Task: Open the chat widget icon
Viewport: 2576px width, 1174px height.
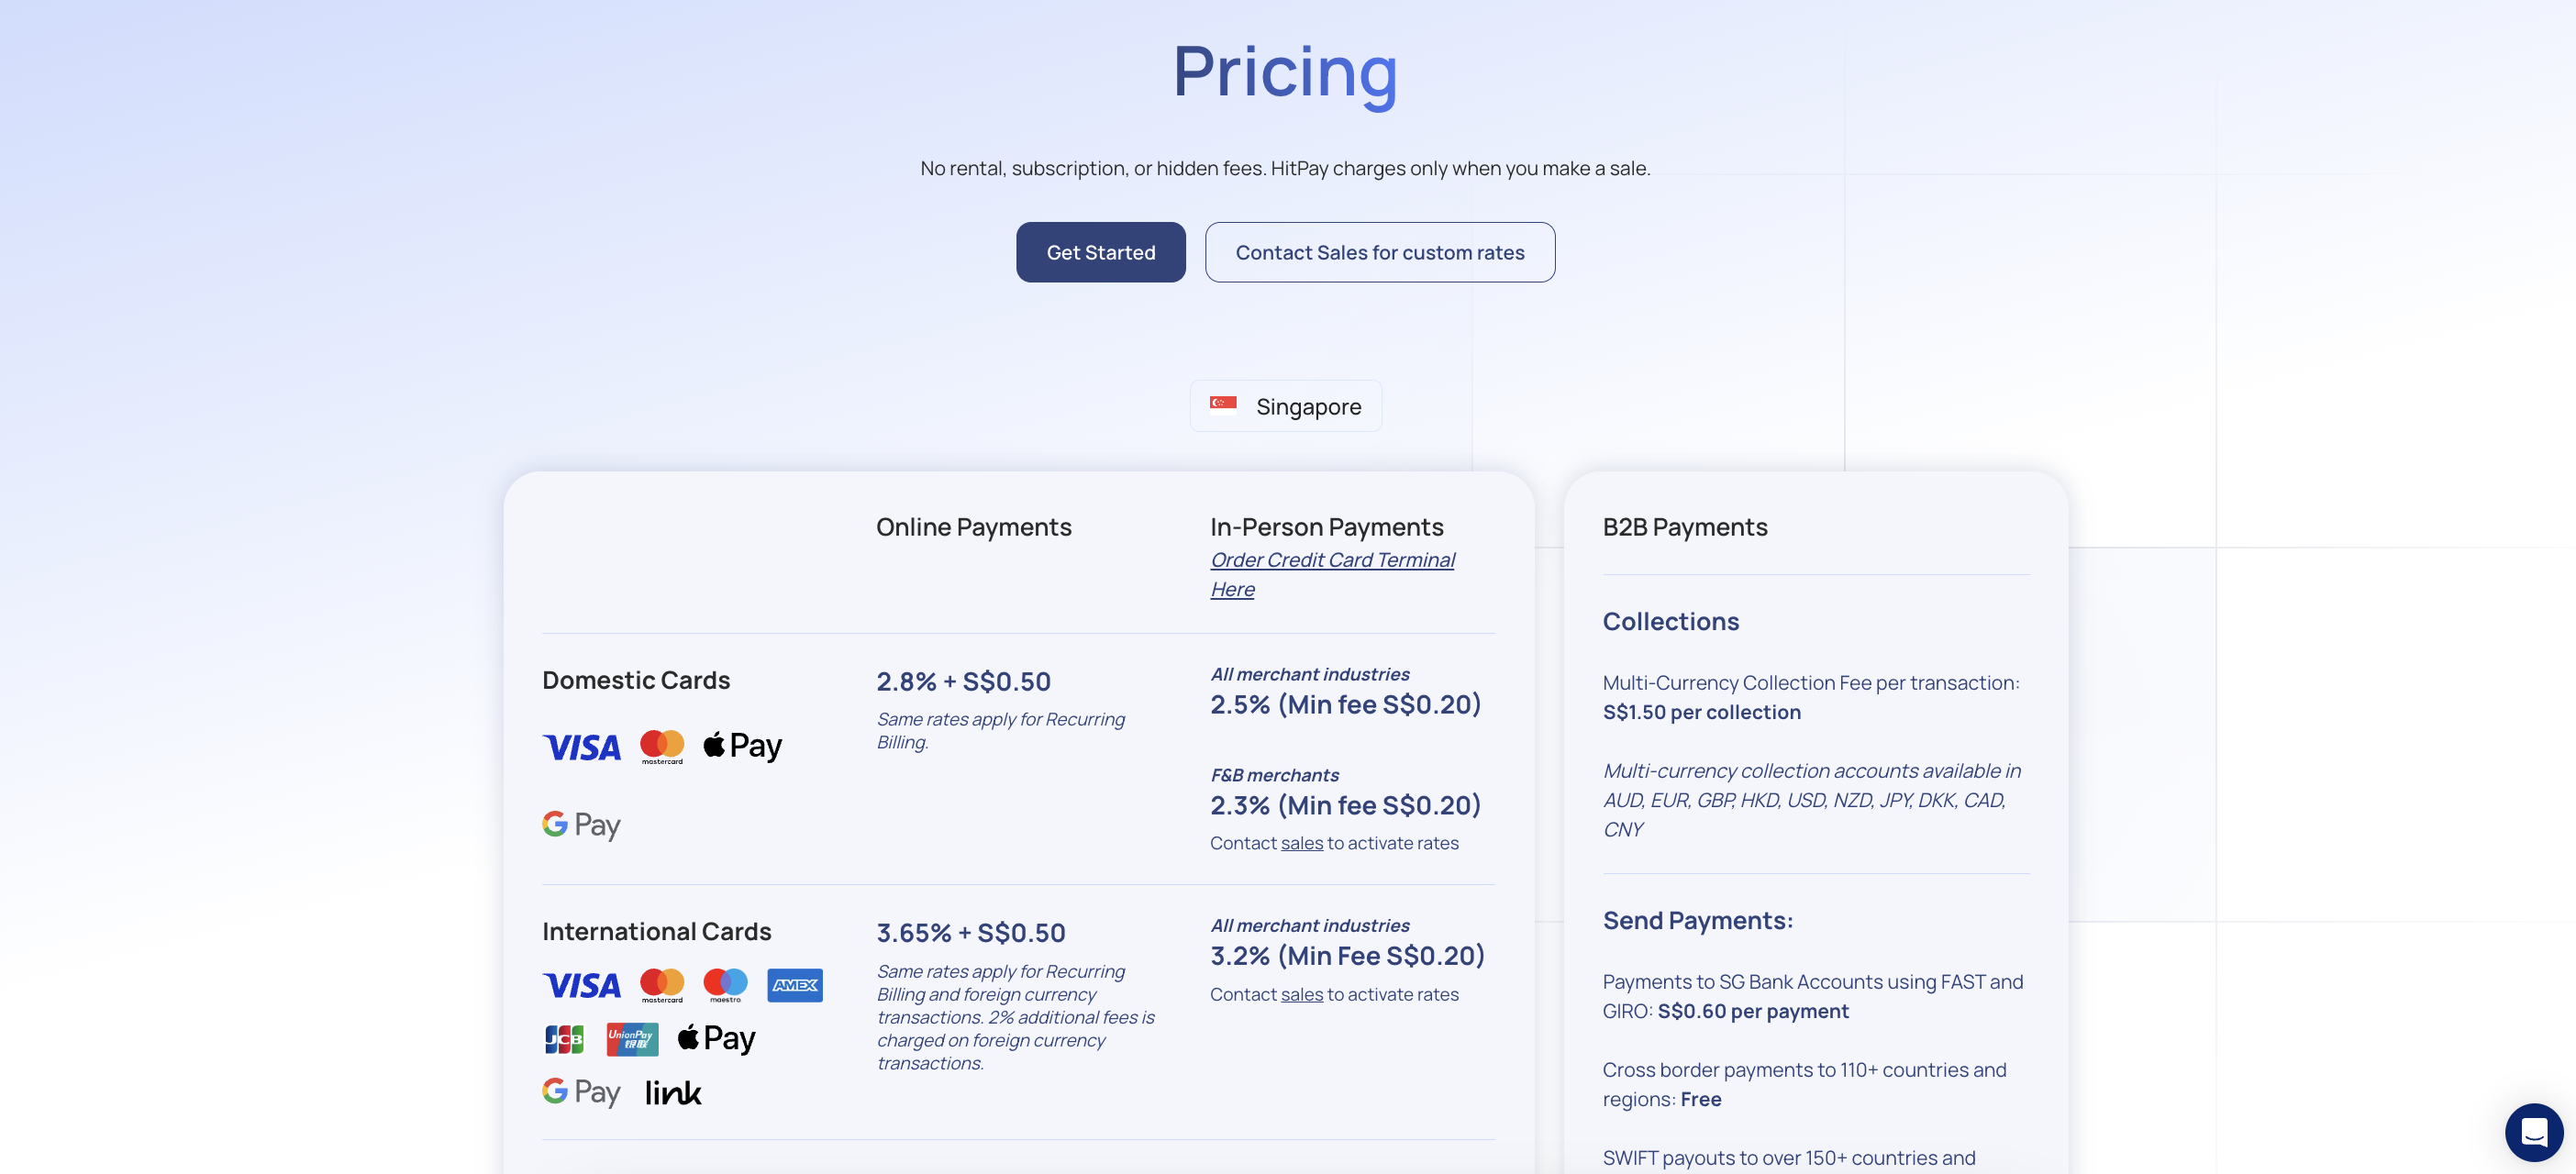Action: tap(2533, 1132)
